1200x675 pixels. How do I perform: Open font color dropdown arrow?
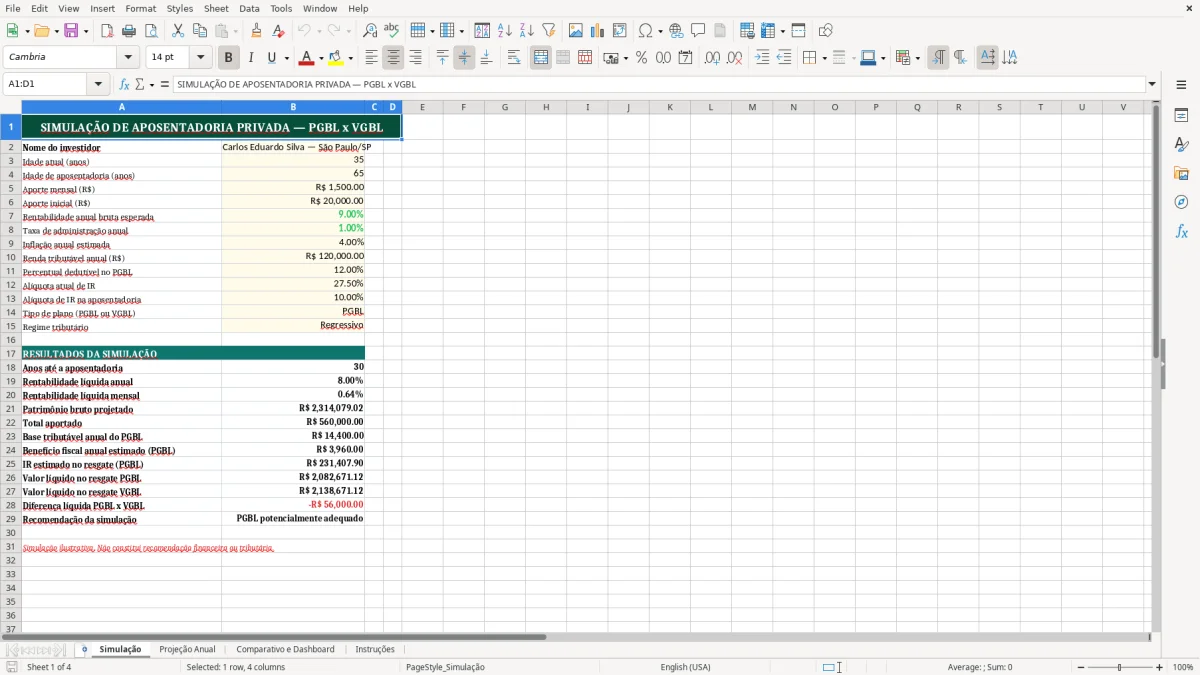click(x=321, y=58)
